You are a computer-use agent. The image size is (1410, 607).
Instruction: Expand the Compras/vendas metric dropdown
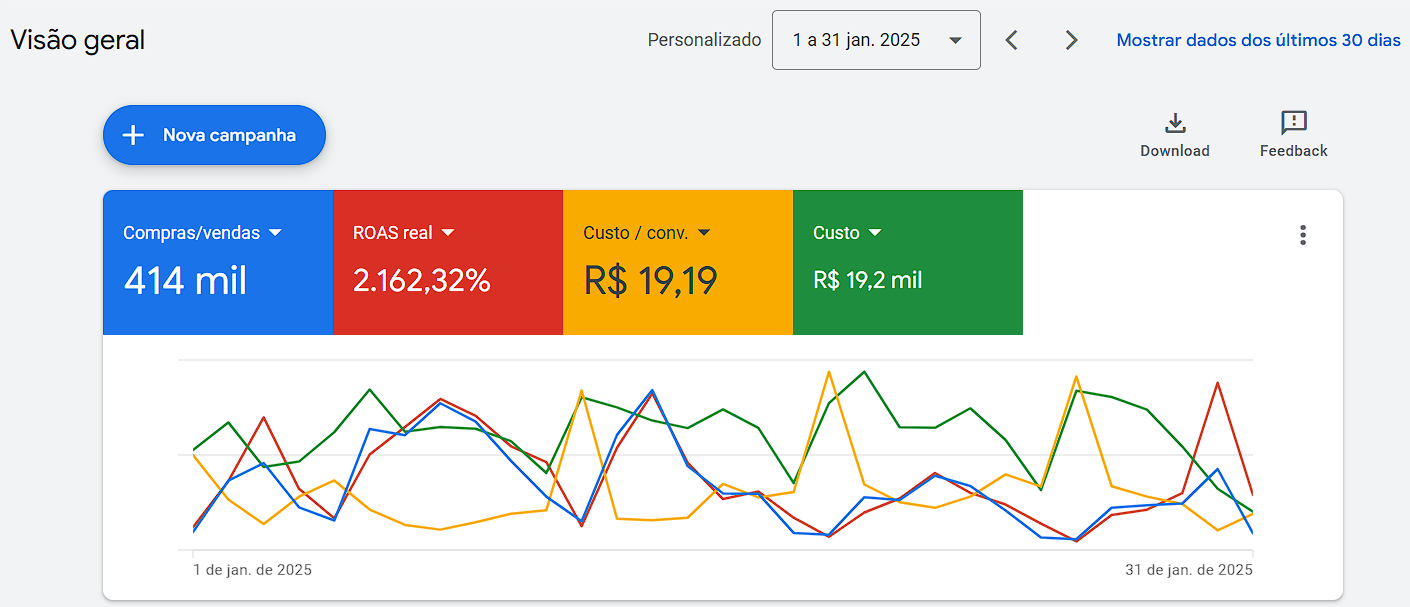point(275,231)
